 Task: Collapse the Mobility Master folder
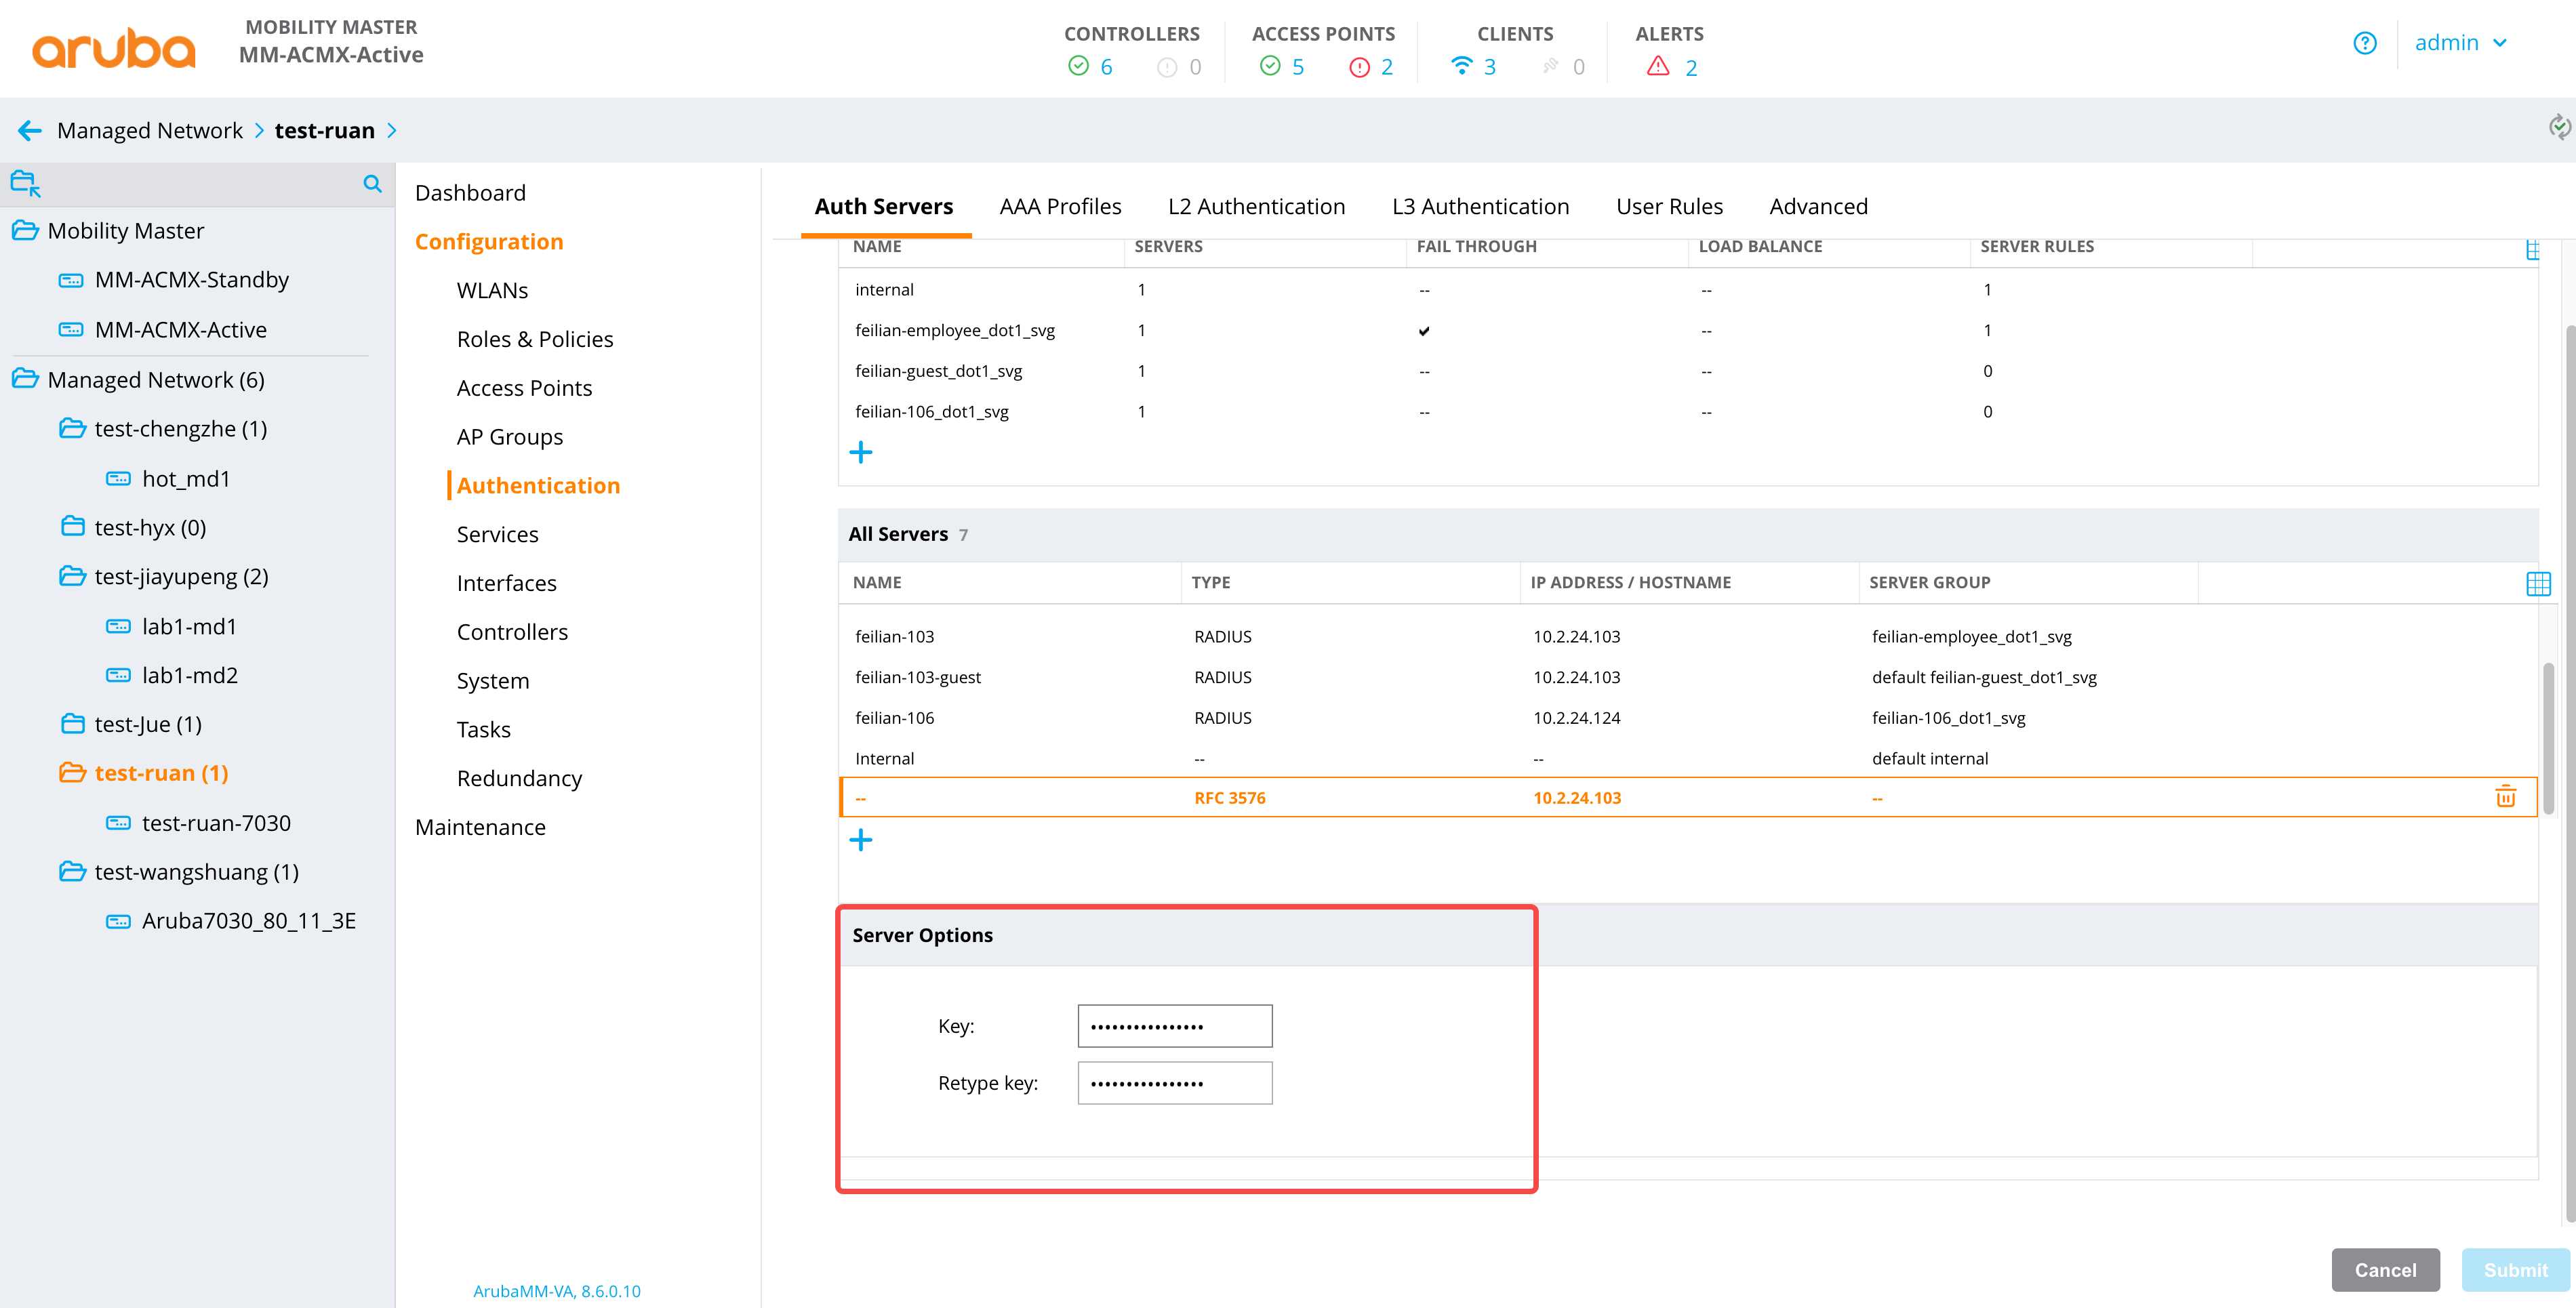[x=25, y=231]
